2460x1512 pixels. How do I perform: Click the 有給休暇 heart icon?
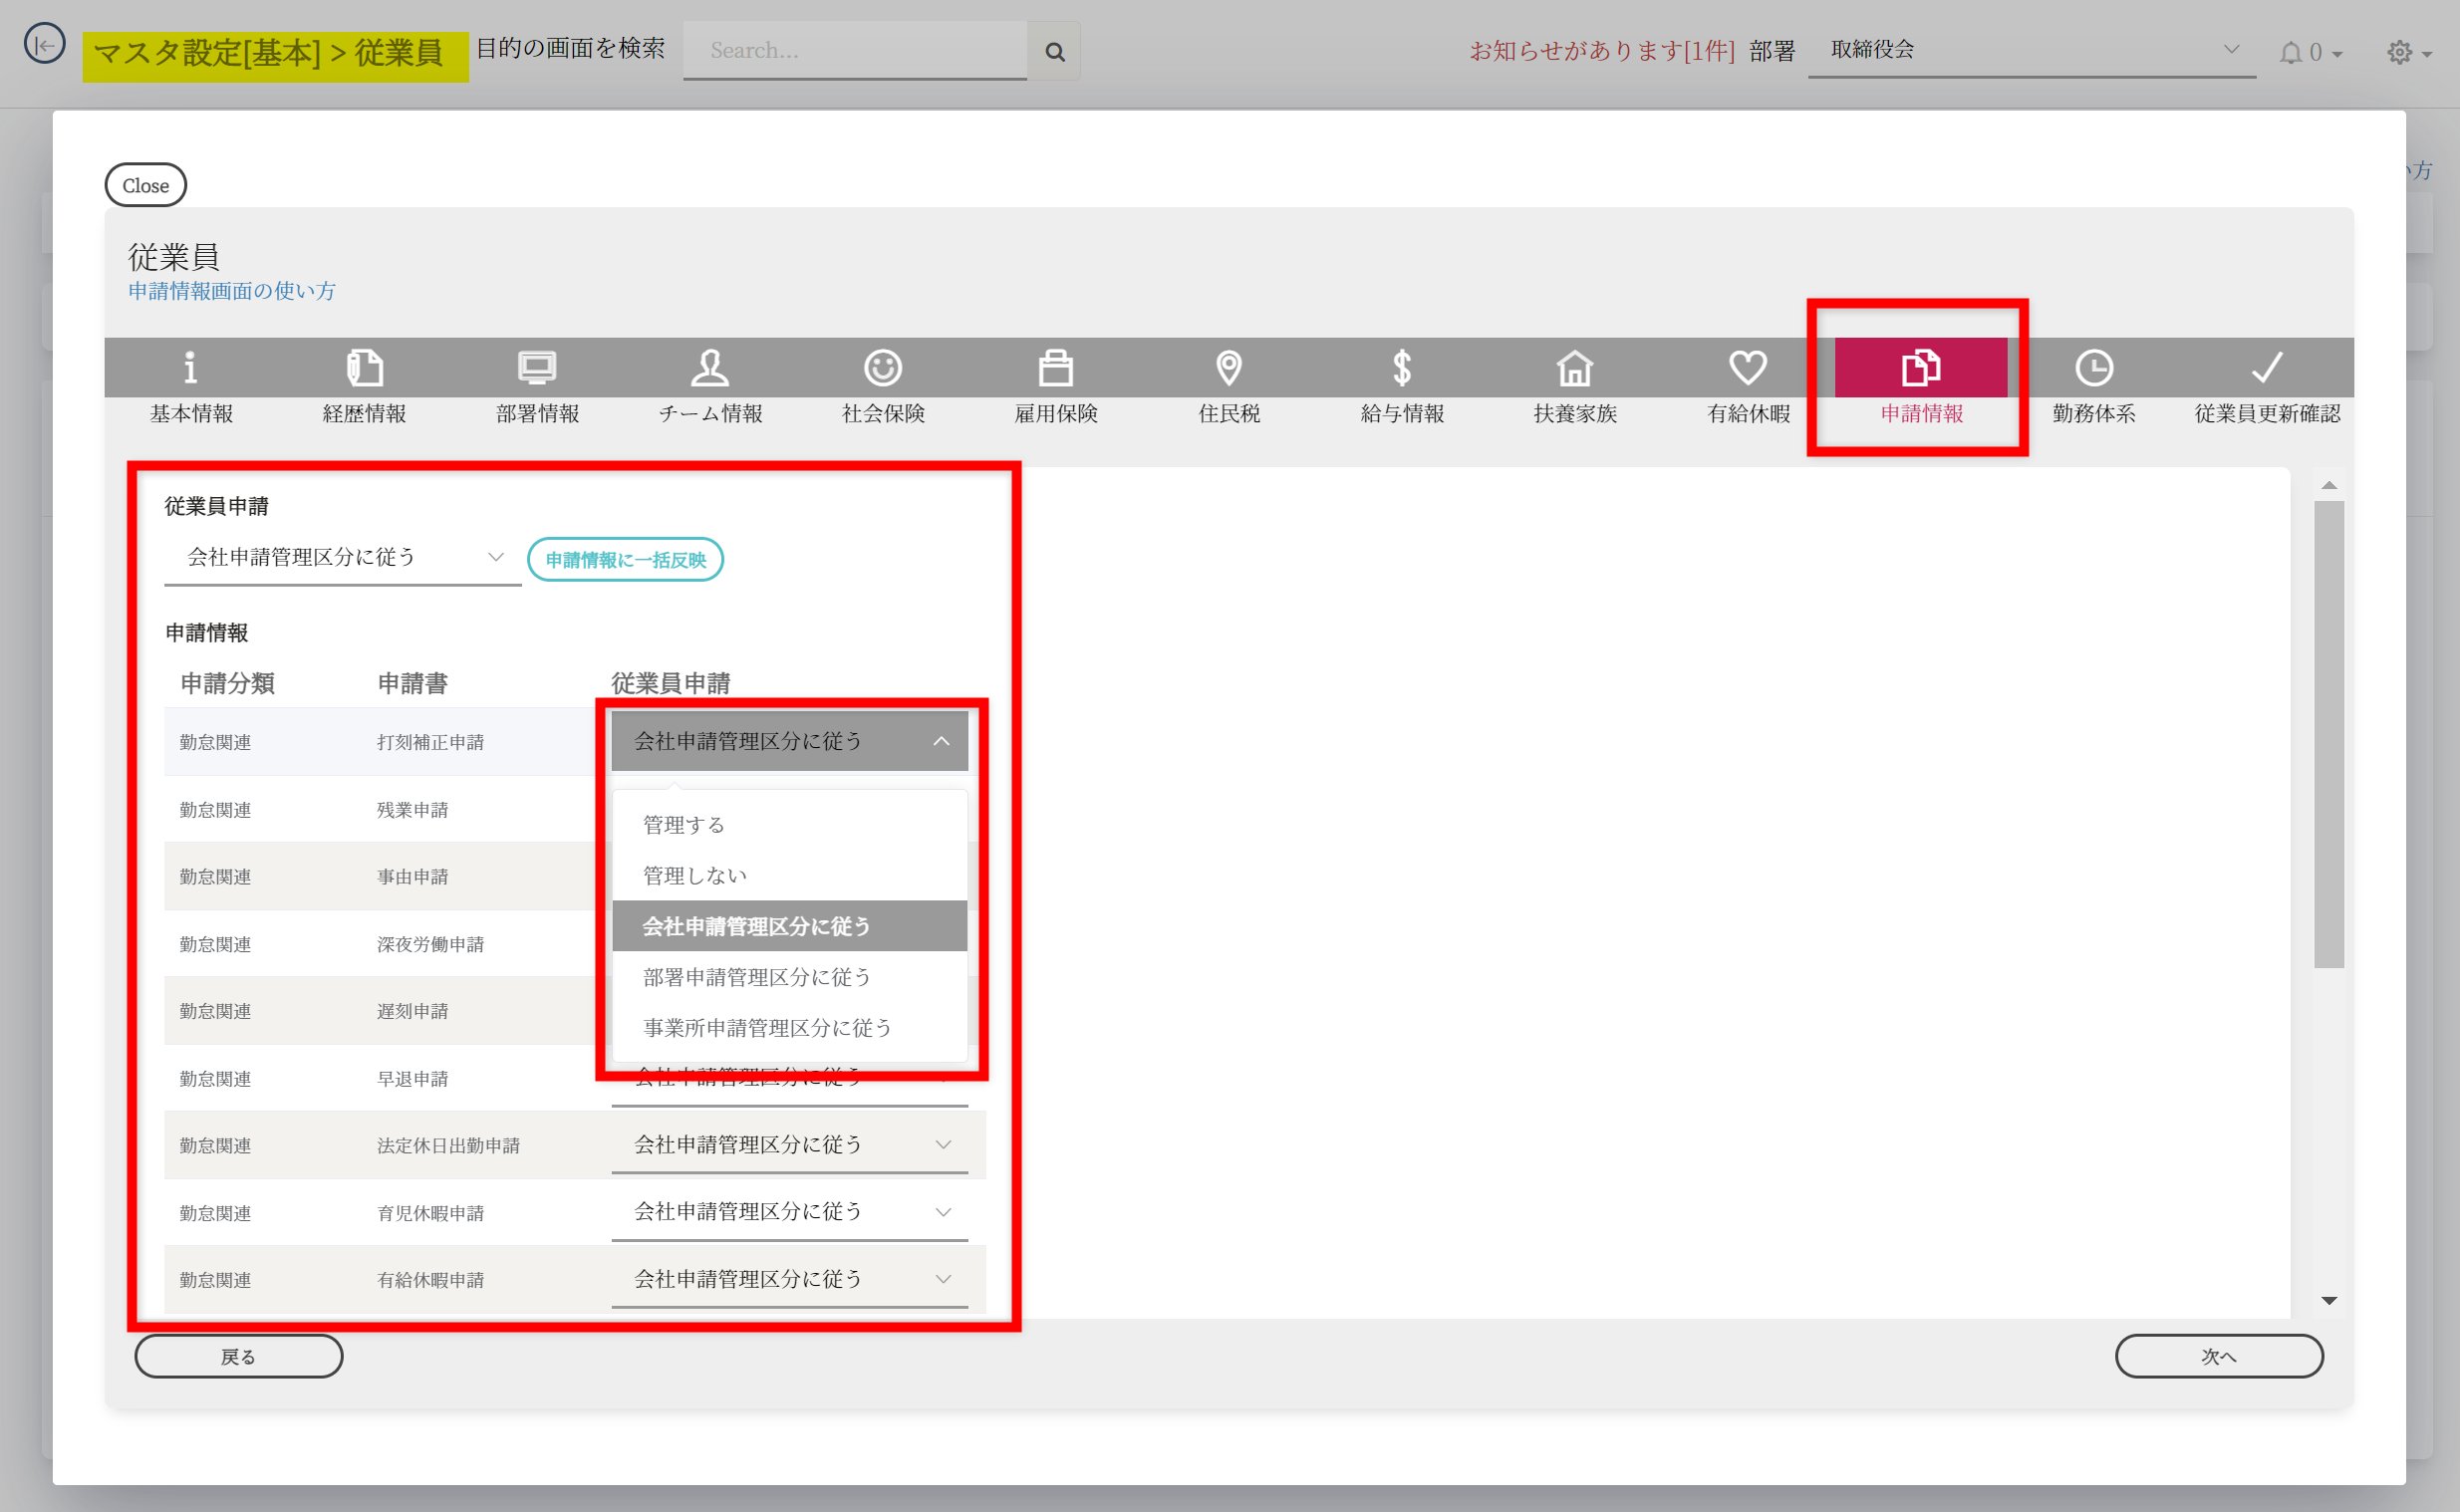pyautogui.click(x=1748, y=368)
